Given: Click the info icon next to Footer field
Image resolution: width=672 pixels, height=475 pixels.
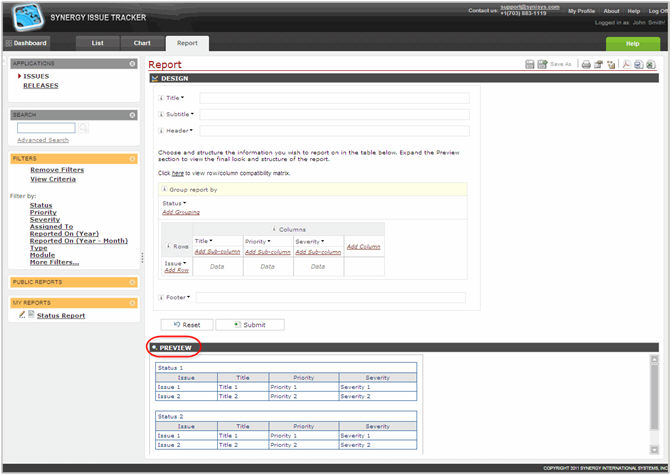Looking at the screenshot, I should click(162, 297).
